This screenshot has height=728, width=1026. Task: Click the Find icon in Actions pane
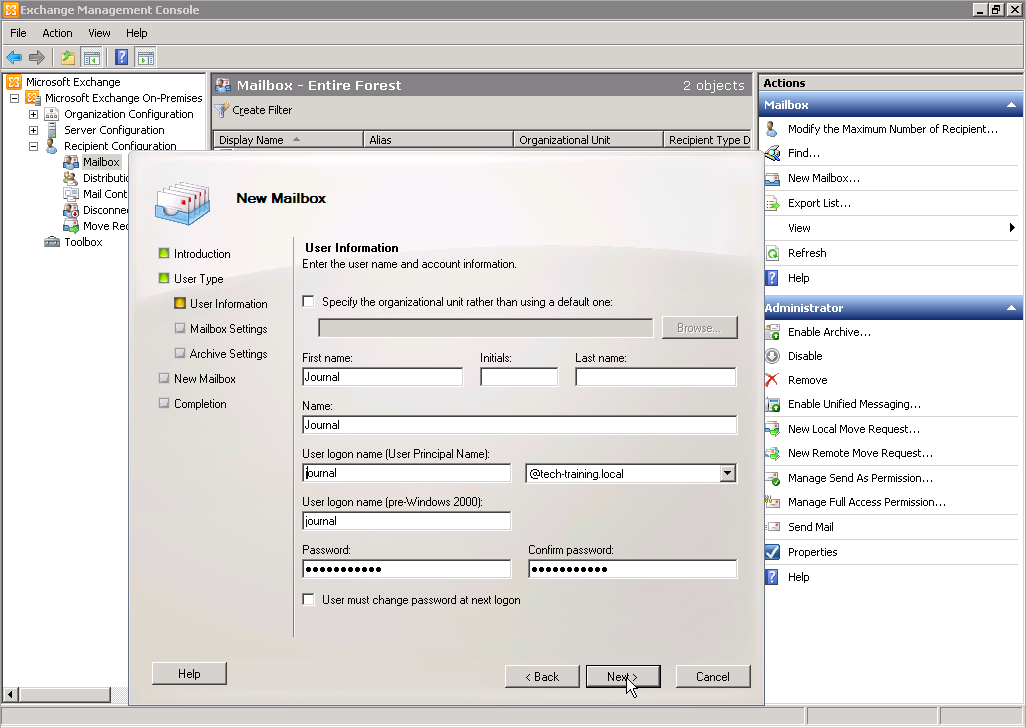(x=772, y=153)
